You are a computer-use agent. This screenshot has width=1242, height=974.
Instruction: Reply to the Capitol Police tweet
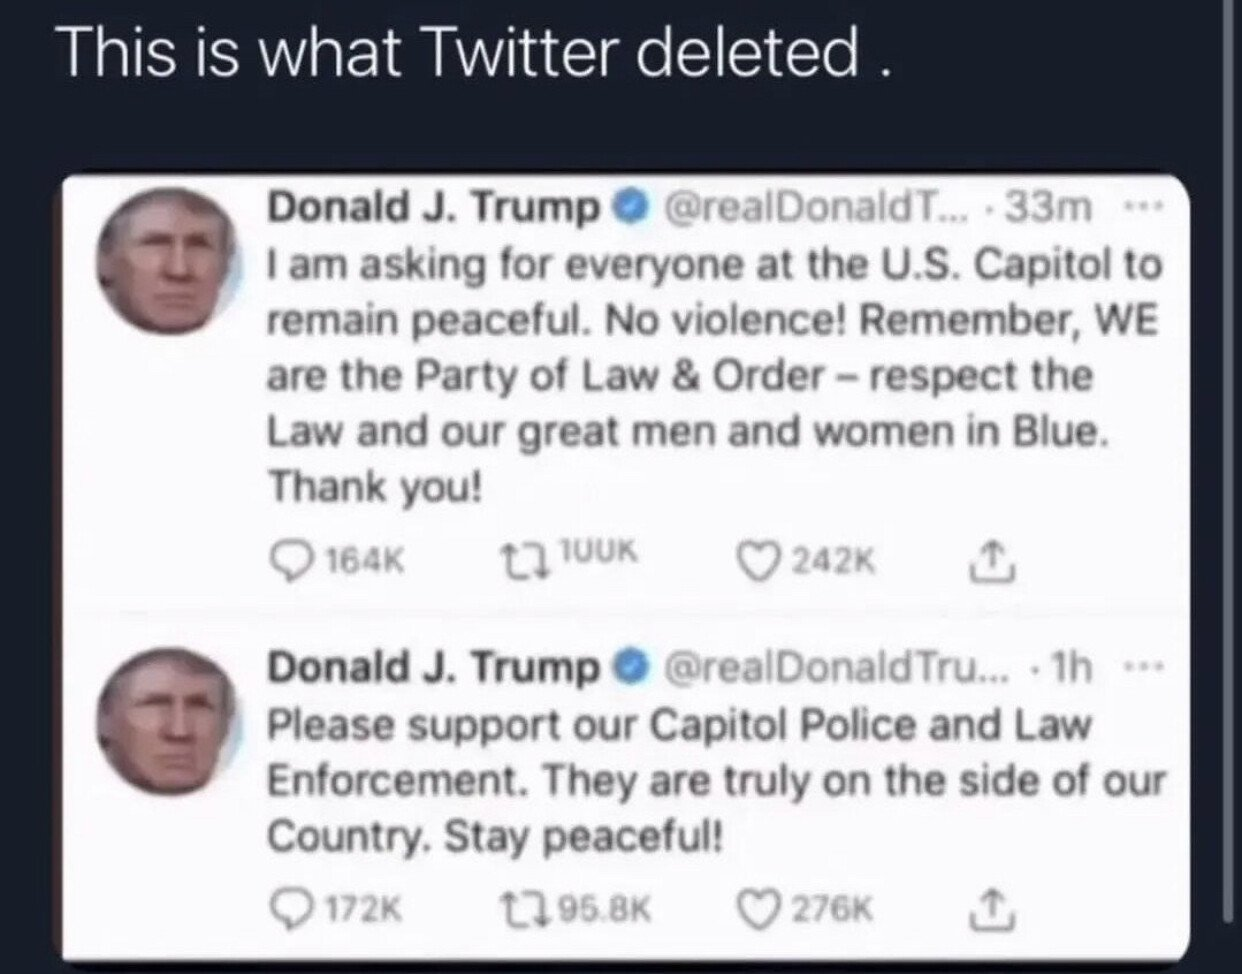(291, 909)
